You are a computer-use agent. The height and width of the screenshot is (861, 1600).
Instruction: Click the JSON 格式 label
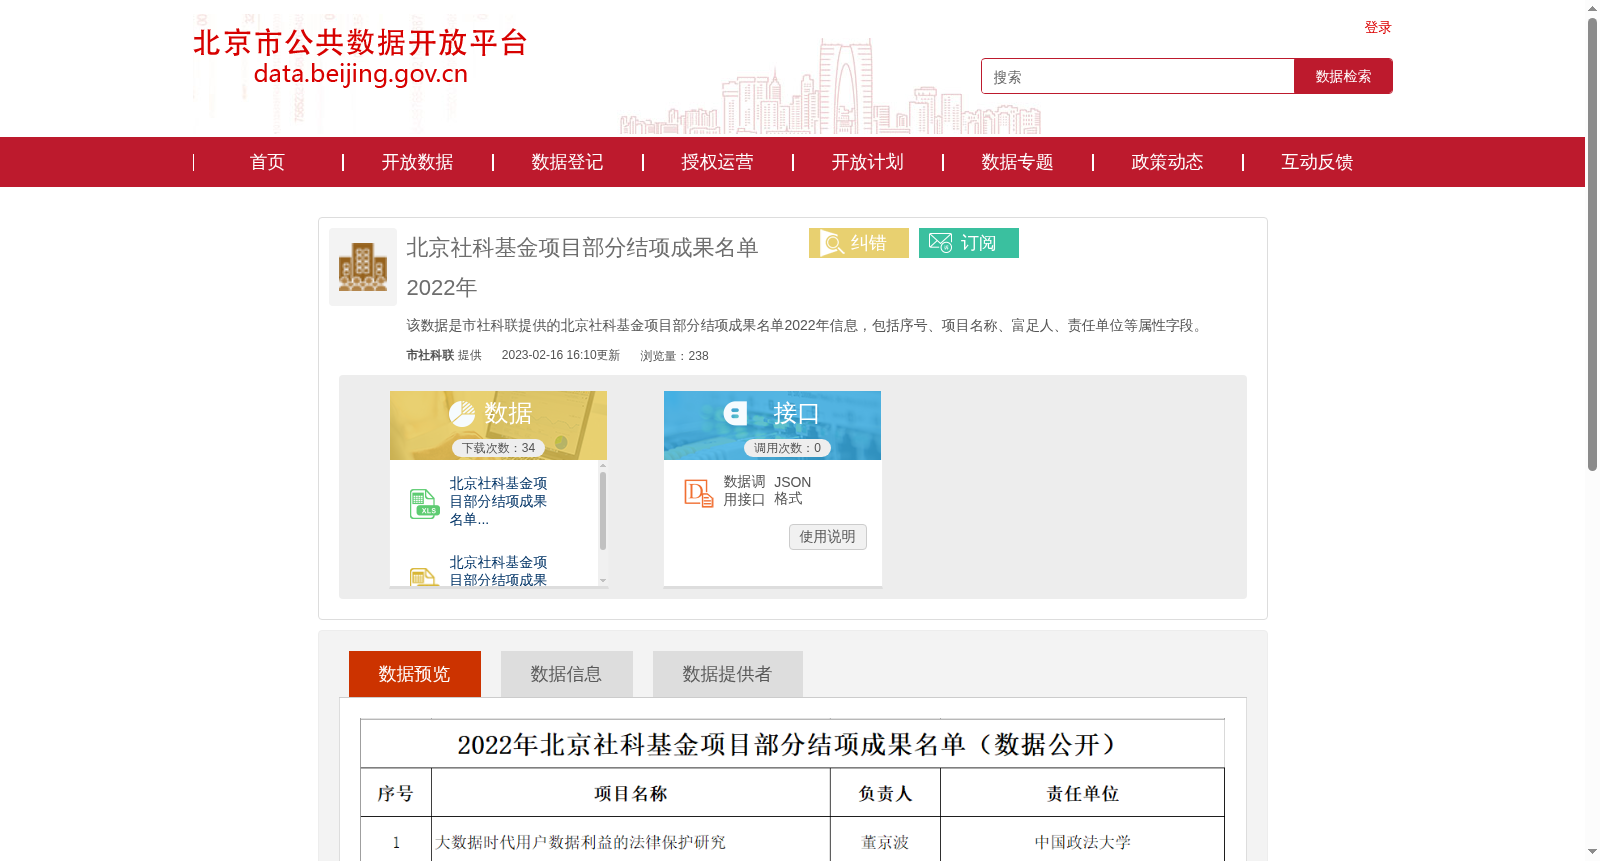[x=793, y=490]
